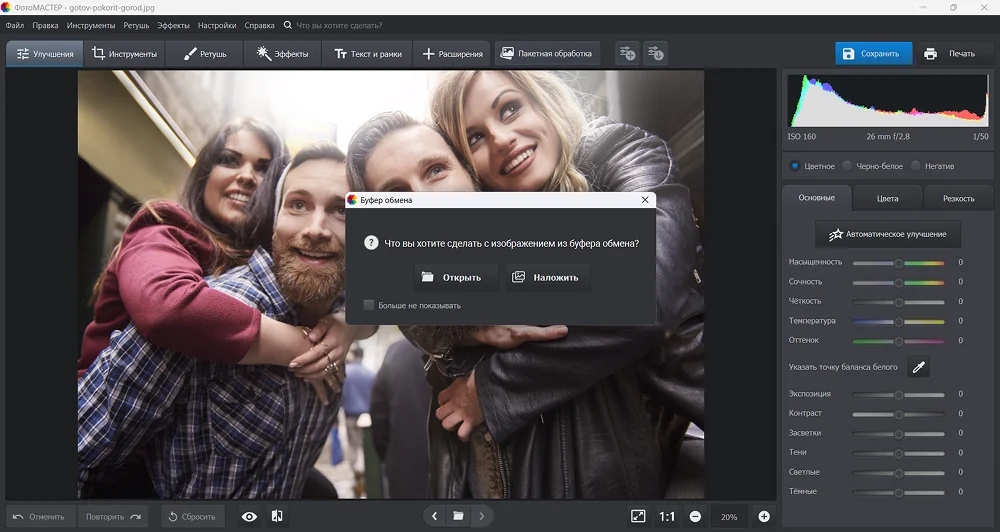
Task: Open the folder icon below the photo
Action: click(x=458, y=516)
